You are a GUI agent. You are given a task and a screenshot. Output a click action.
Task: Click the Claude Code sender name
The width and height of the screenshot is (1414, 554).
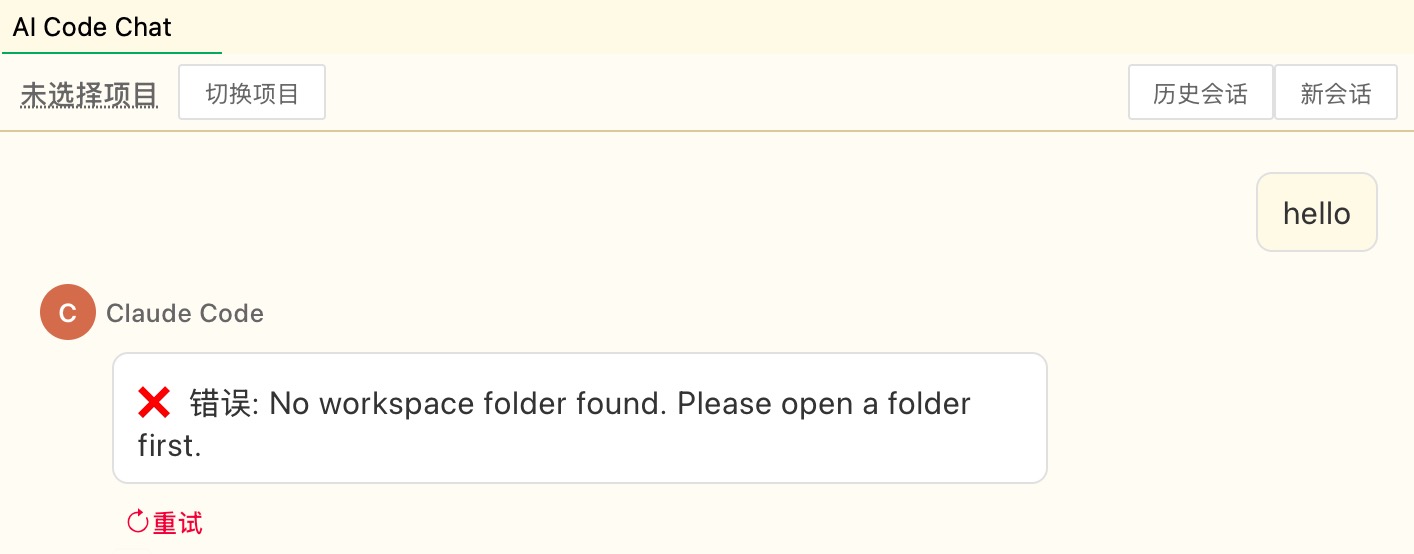click(185, 313)
